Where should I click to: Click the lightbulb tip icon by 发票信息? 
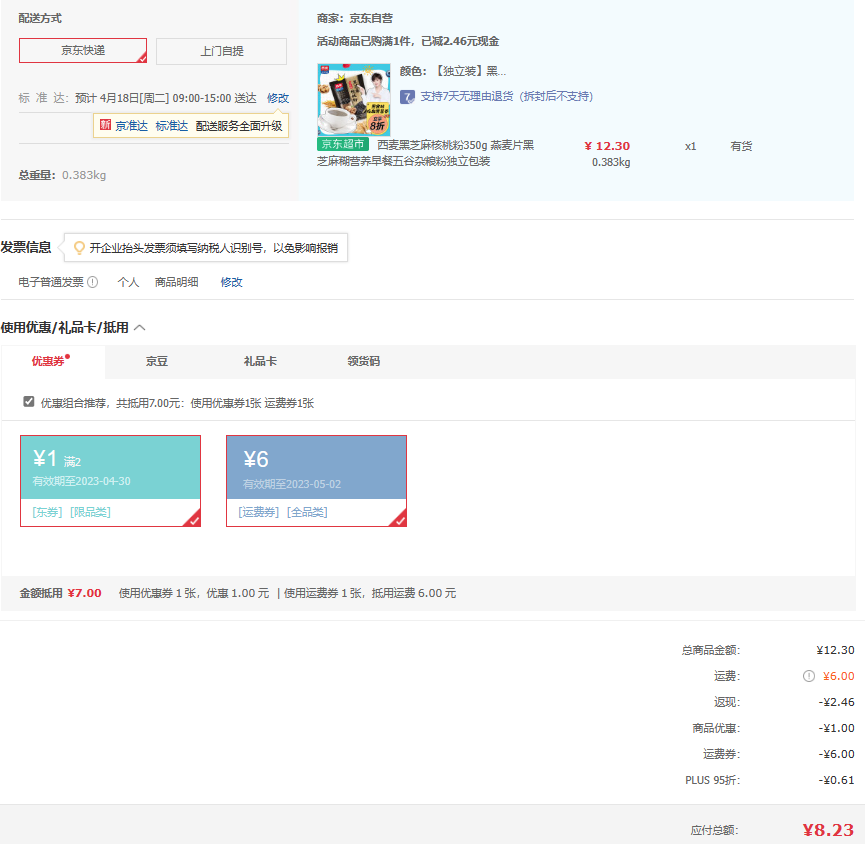coord(79,248)
